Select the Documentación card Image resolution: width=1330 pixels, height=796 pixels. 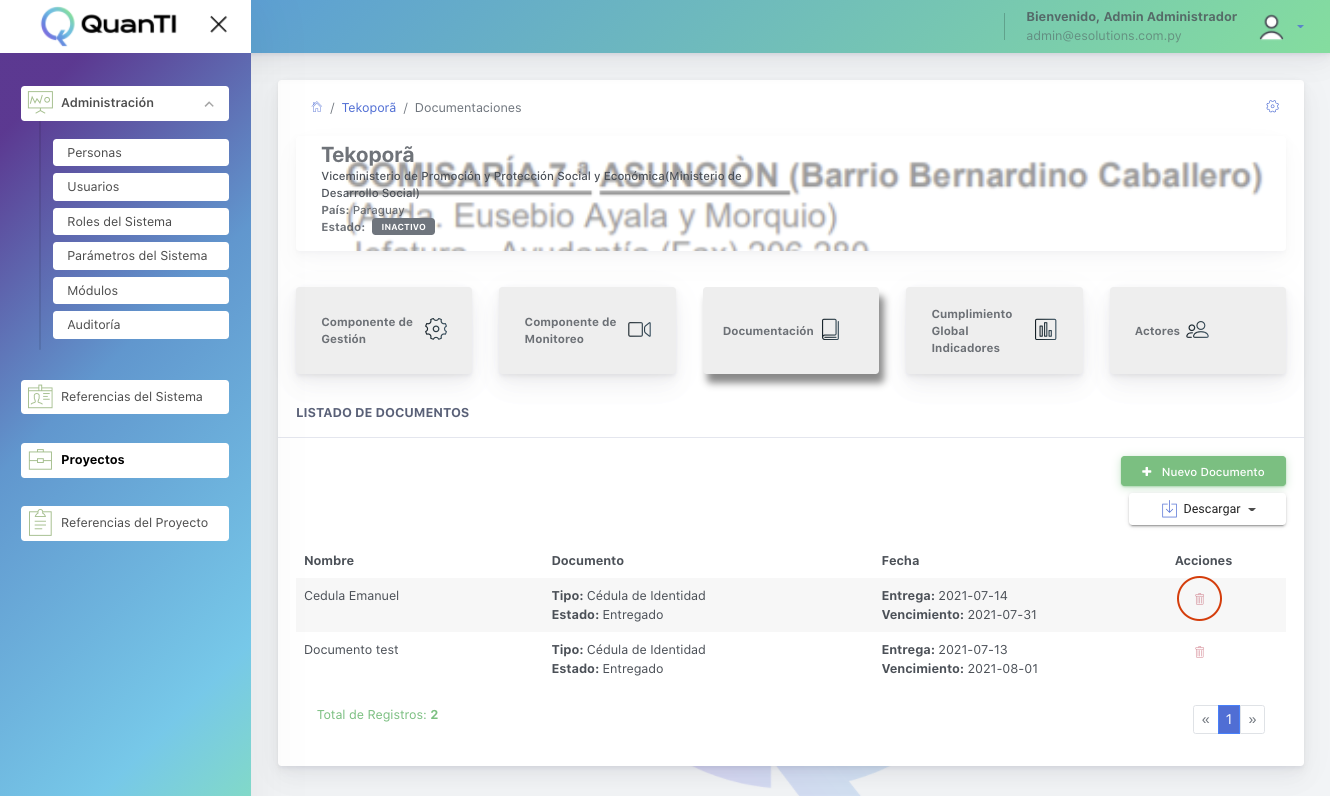tap(791, 331)
